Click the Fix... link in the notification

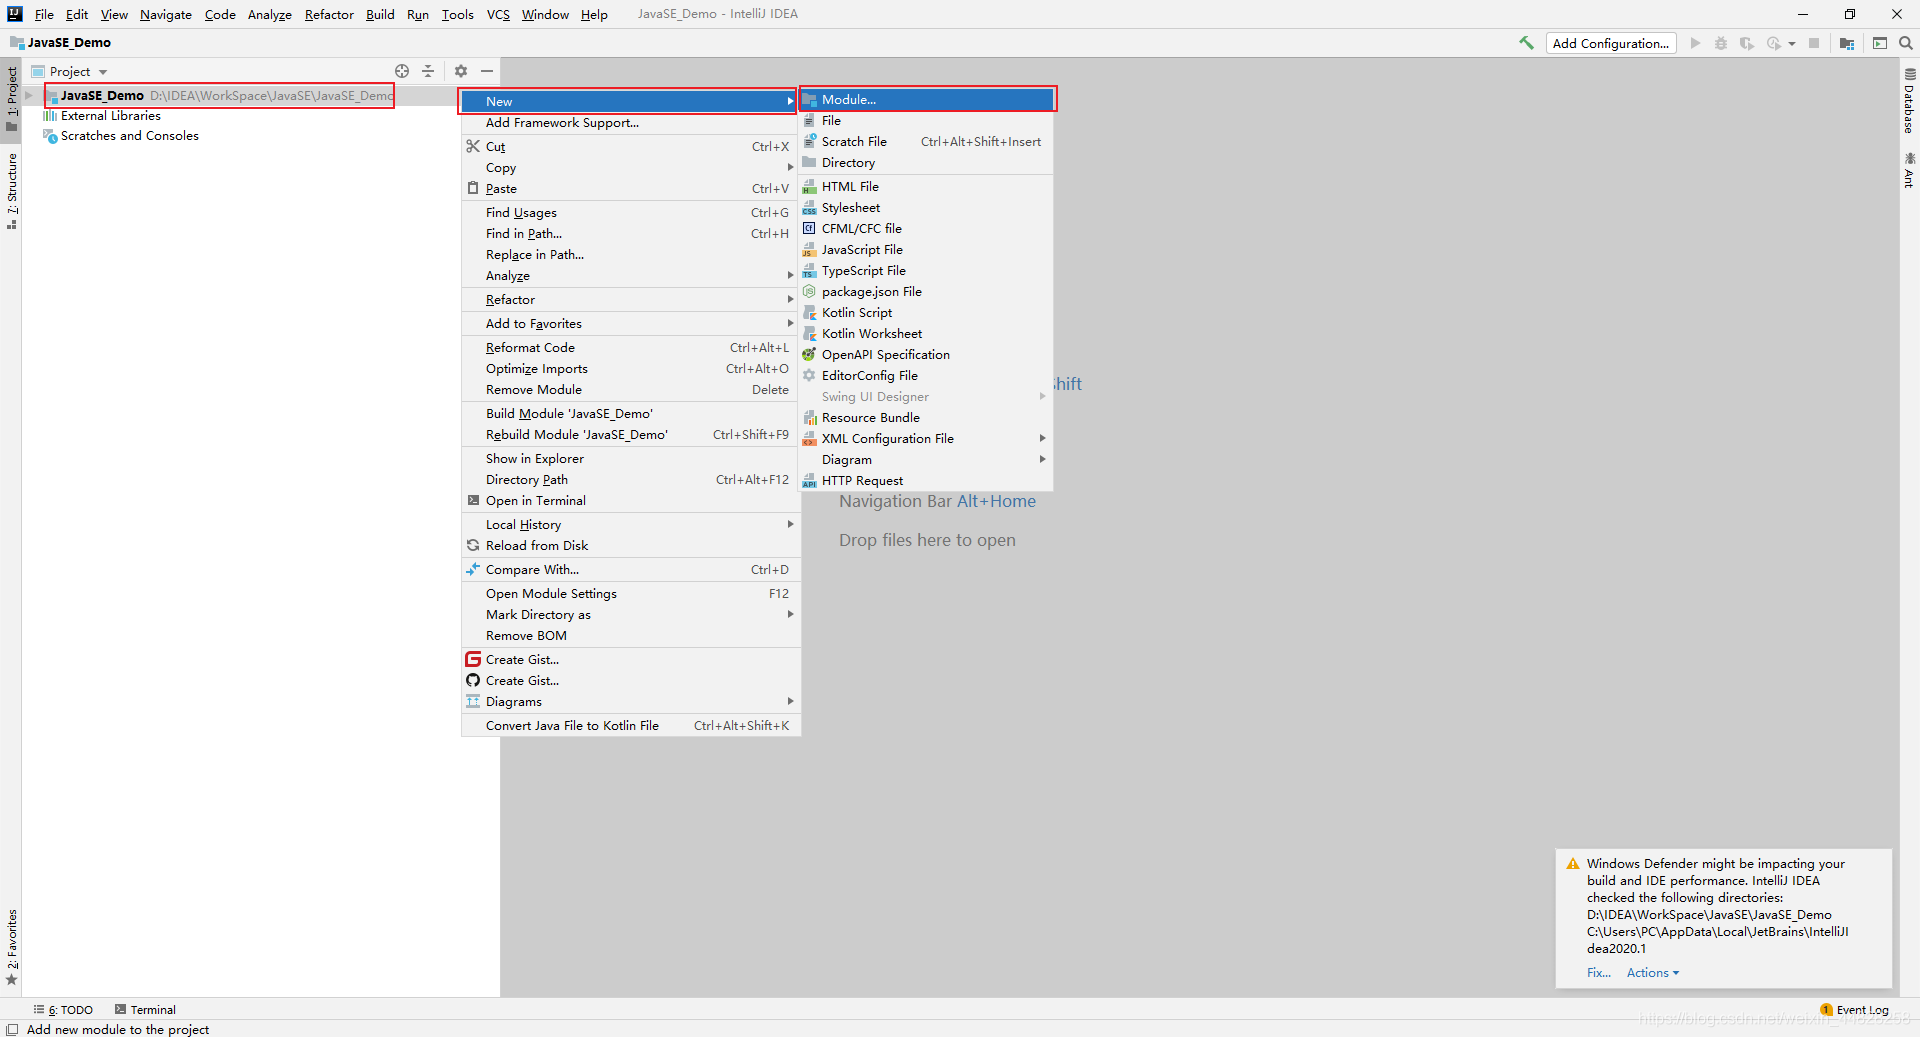[1599, 973]
